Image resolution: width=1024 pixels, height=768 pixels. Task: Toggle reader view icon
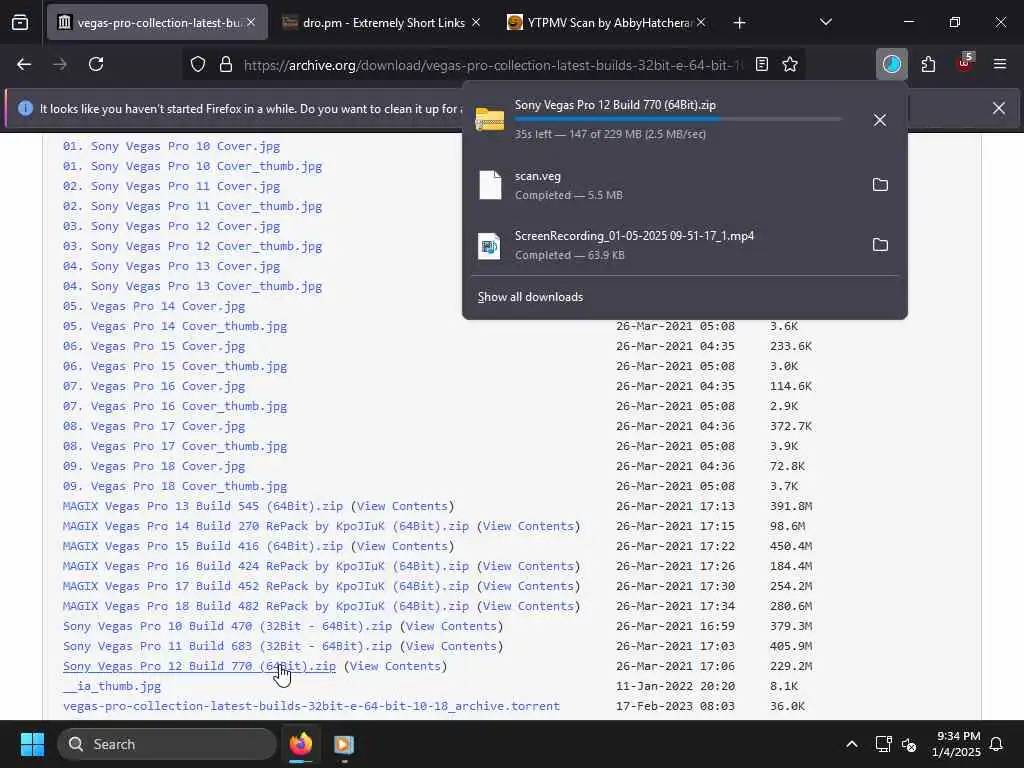[x=761, y=64]
